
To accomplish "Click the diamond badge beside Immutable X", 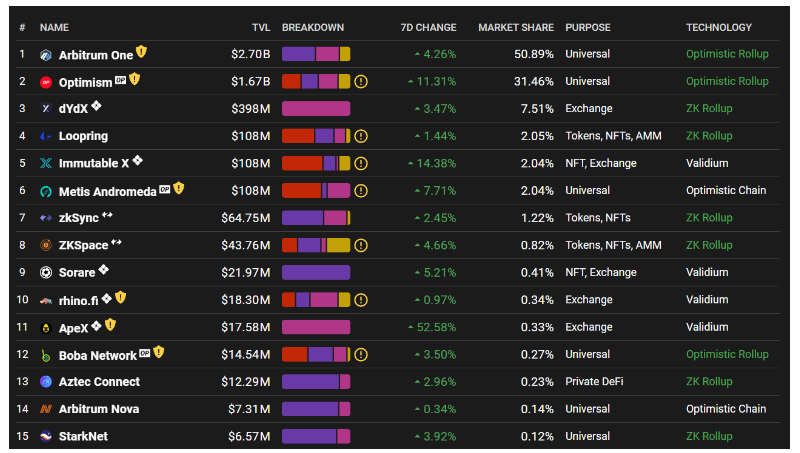I will click(137, 161).
